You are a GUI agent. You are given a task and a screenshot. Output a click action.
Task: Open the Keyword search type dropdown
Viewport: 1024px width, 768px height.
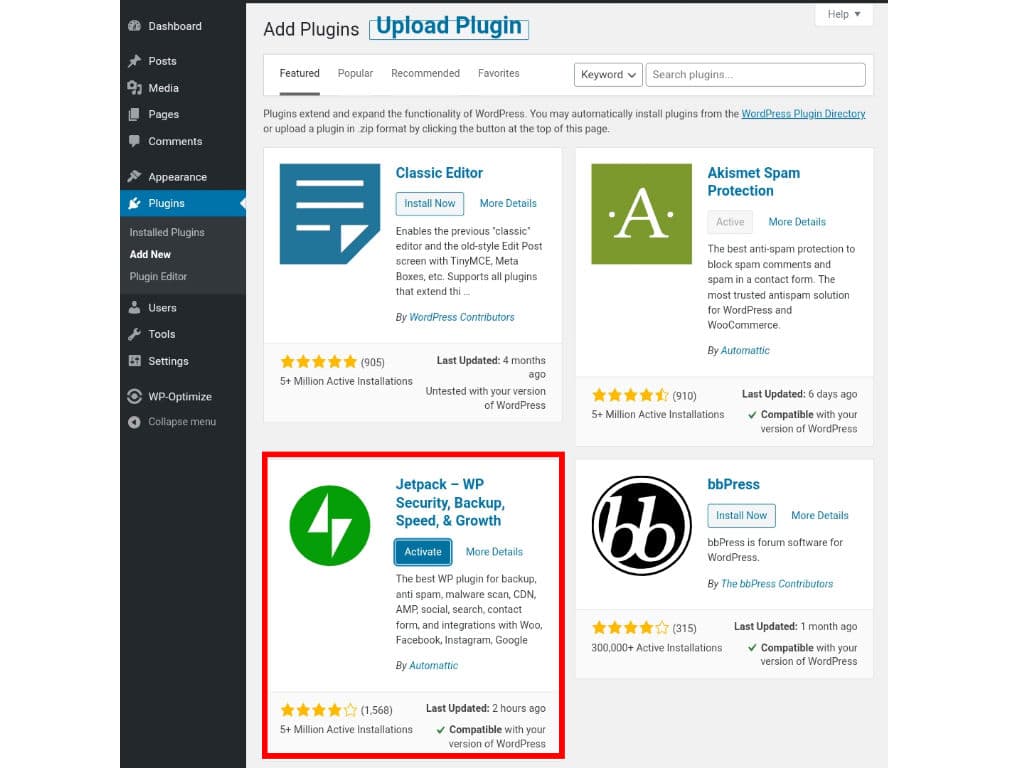click(x=608, y=74)
